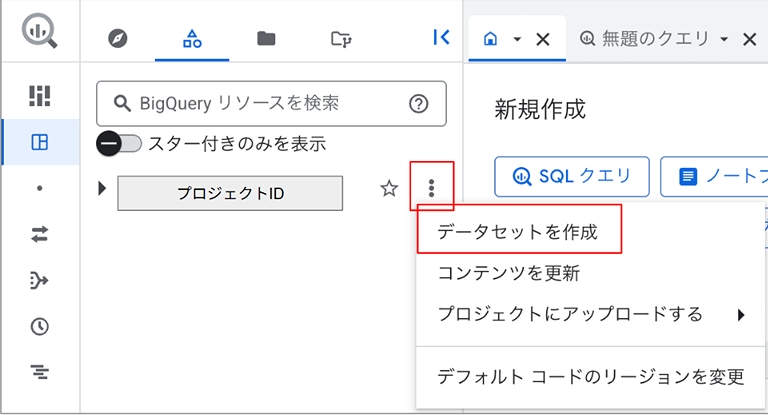Click the 新規作成 heading

tap(540, 109)
